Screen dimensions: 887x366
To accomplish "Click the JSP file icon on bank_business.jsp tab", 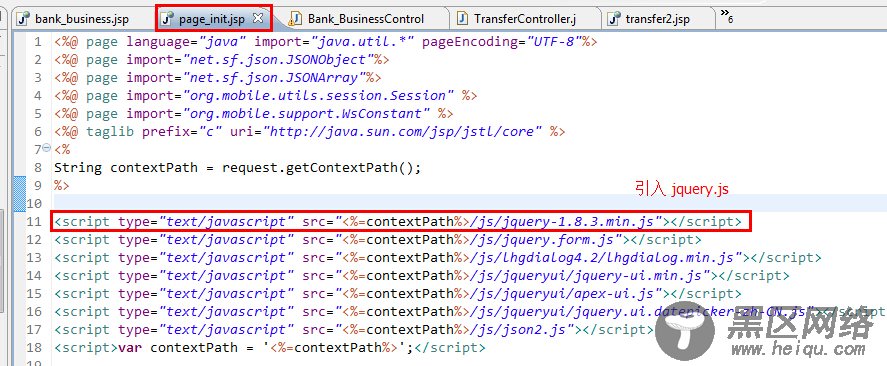I will (23, 19).
